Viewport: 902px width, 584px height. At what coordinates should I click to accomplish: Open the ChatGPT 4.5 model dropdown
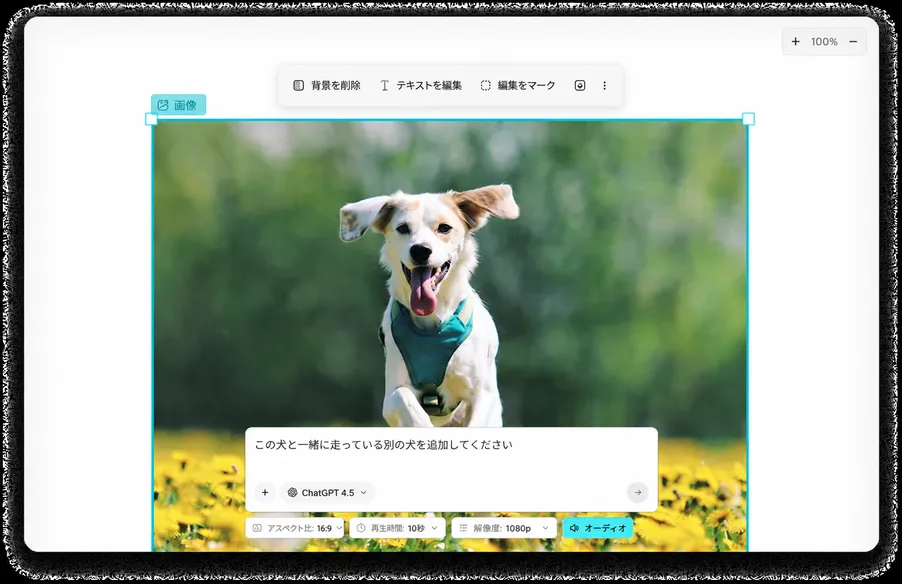327,493
